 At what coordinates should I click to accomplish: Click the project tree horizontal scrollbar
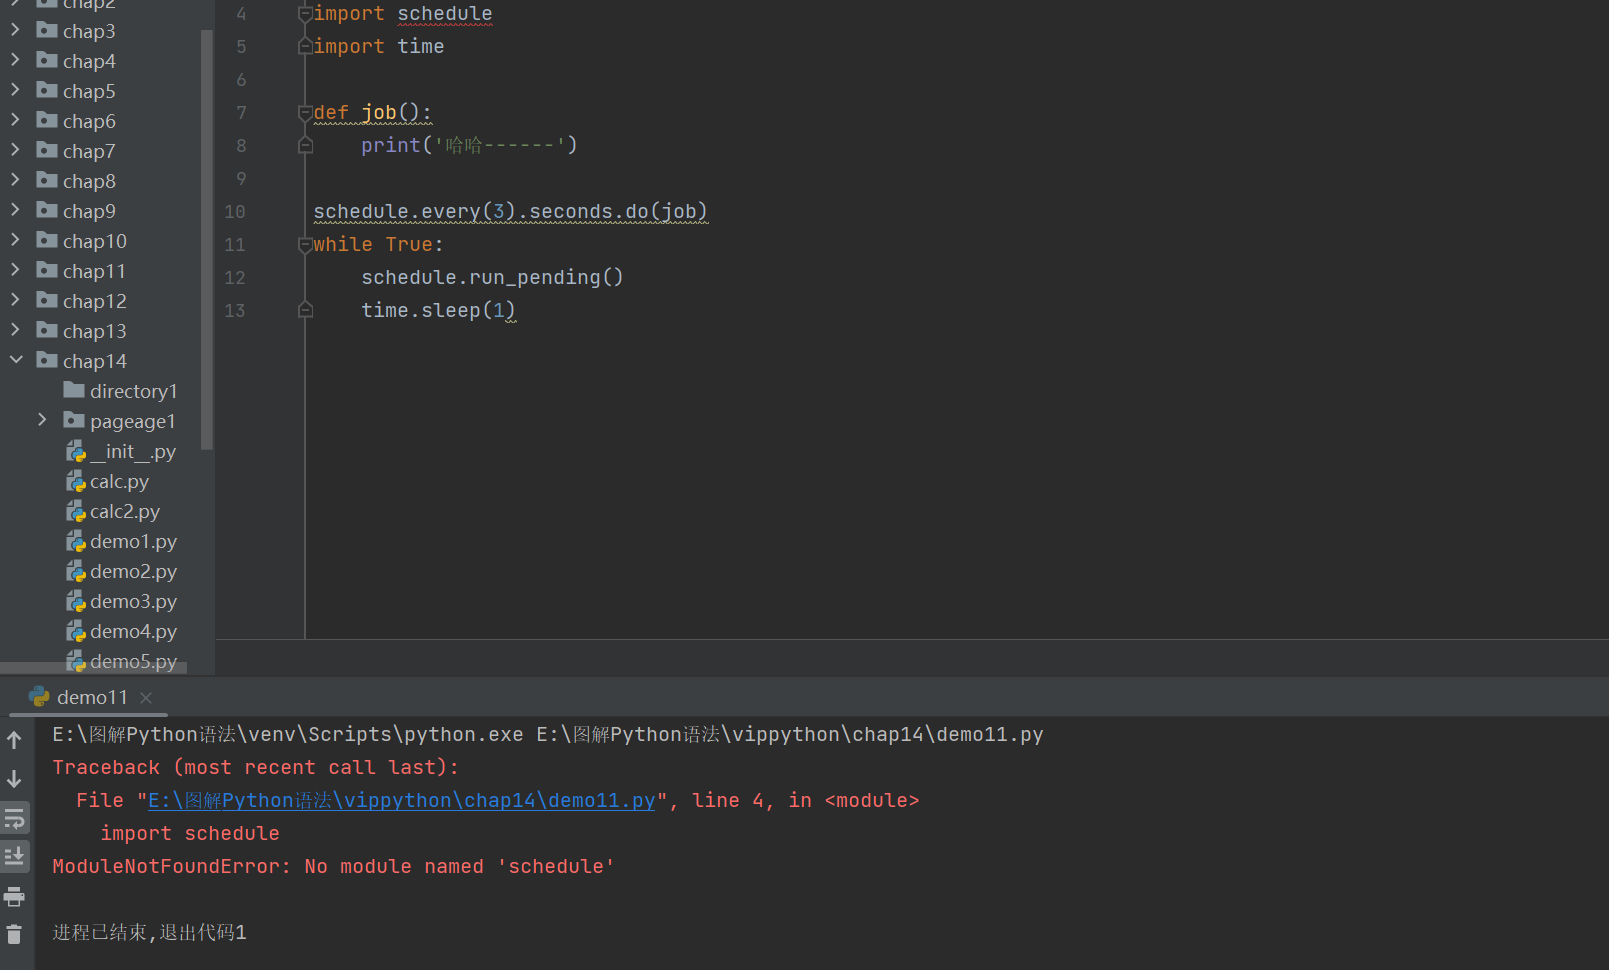pos(94,668)
